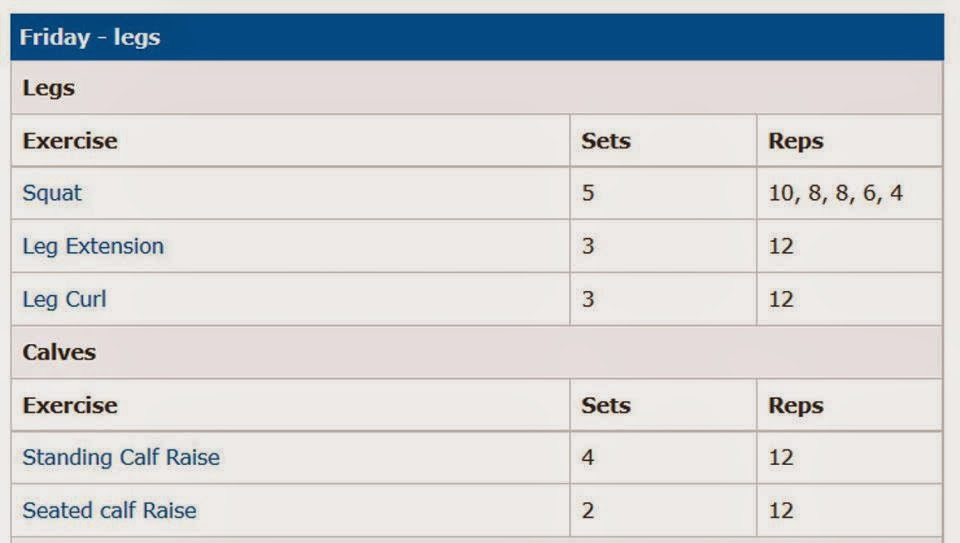Open the Squat exercise link
The image size is (960, 543).
pos(52,193)
